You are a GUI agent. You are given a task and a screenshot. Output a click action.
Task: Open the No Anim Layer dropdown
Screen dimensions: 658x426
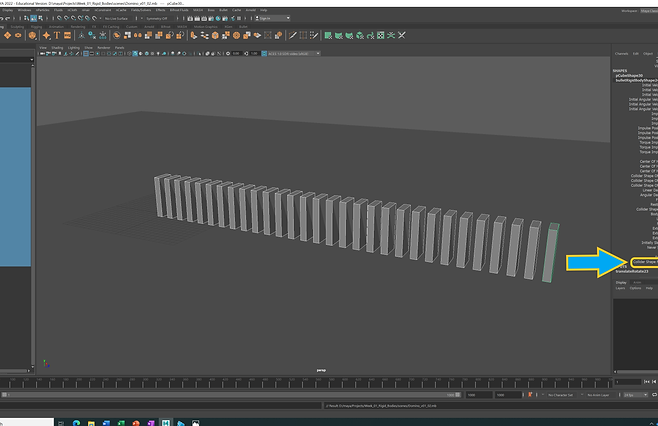pos(601,395)
